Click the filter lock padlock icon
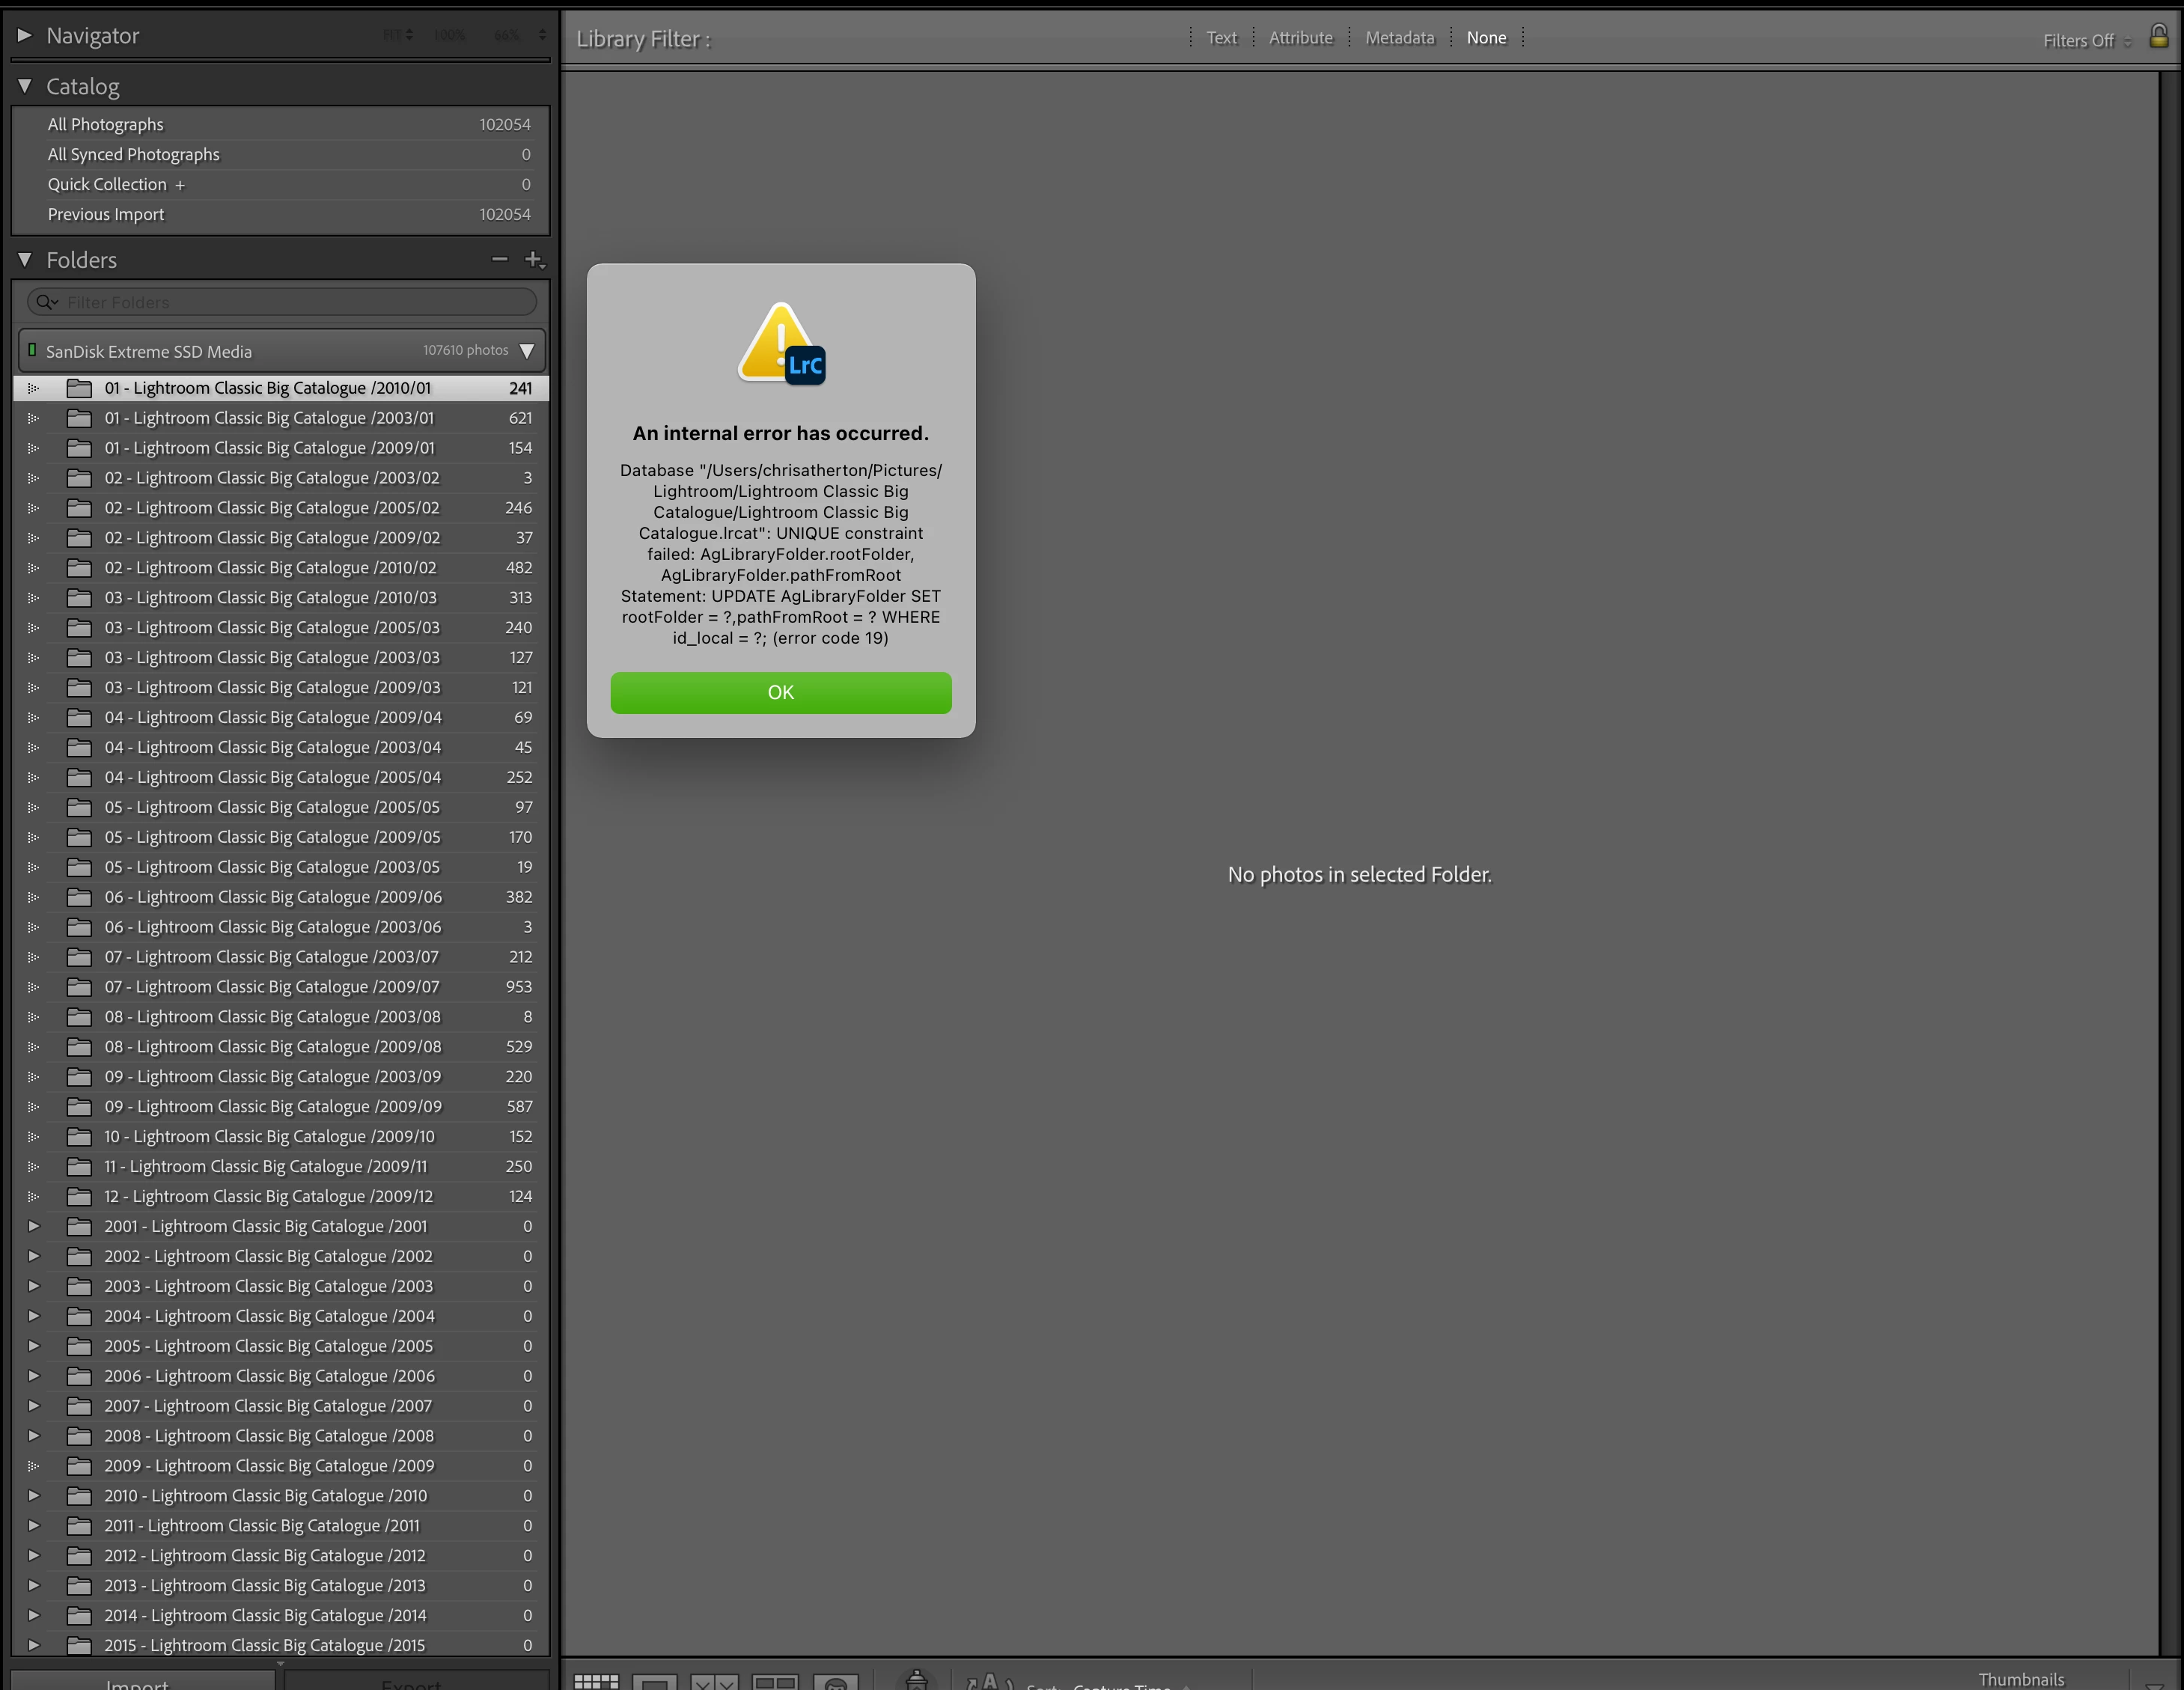This screenshot has height=1690, width=2184. coord(2158,37)
